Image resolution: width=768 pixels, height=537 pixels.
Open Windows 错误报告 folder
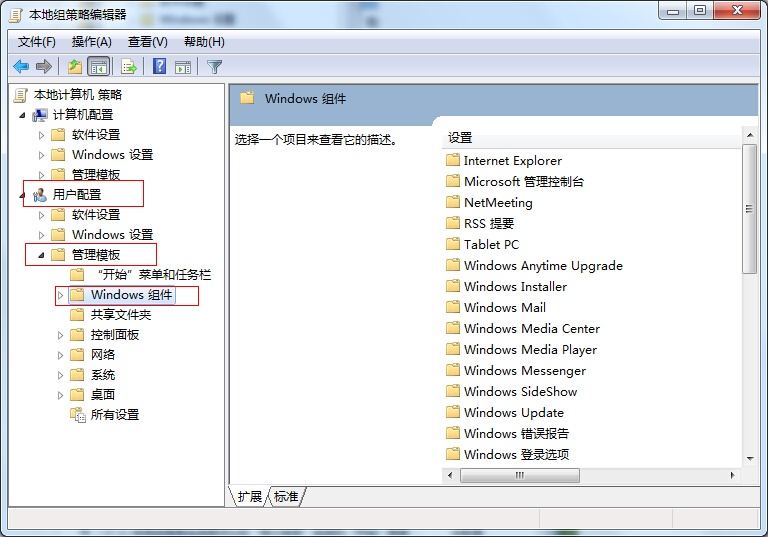516,433
